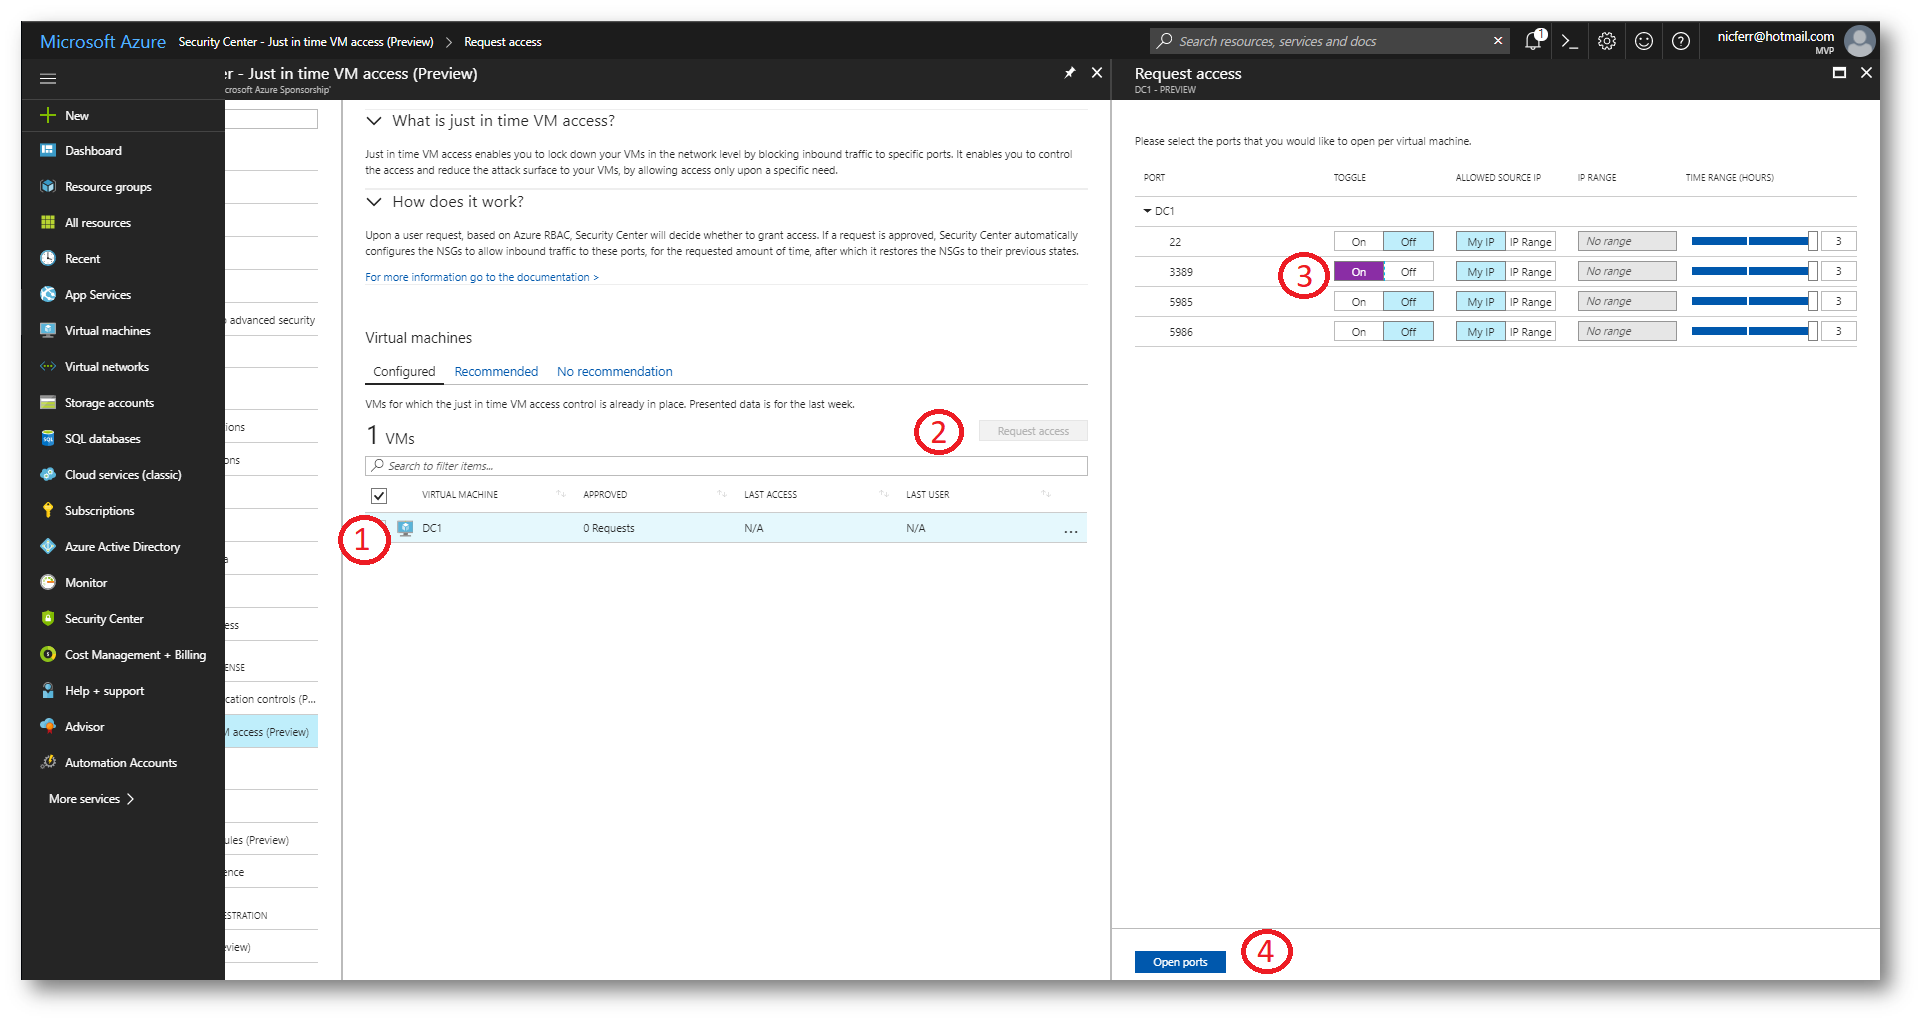Click Request access button
This screenshot has height=1022, width=1922.
click(x=1033, y=432)
